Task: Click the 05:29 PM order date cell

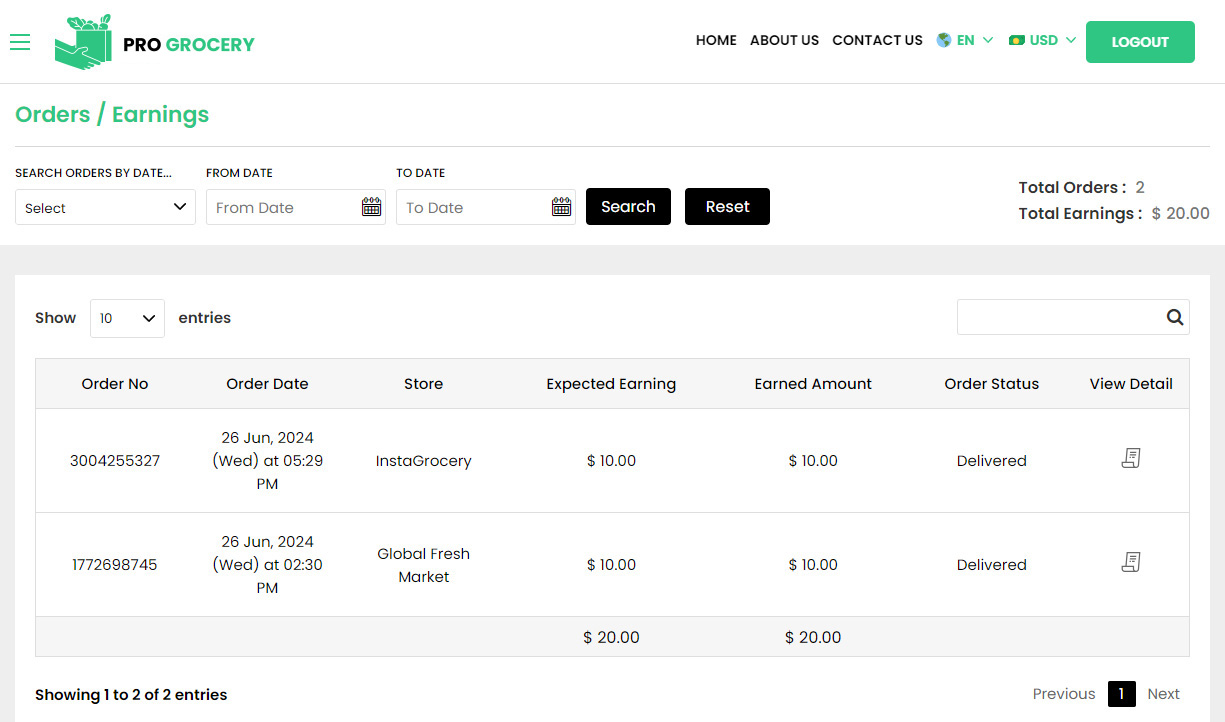Action: tap(267, 461)
